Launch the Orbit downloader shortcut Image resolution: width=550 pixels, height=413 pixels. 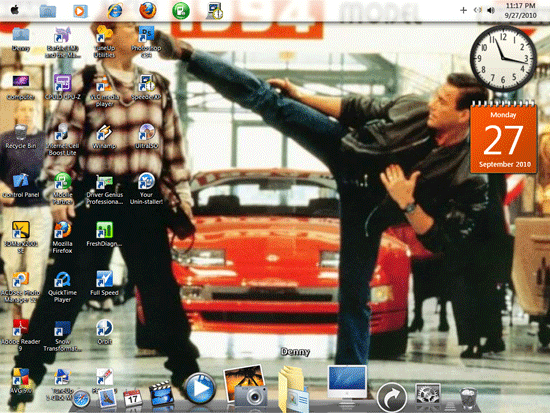[x=105, y=332]
